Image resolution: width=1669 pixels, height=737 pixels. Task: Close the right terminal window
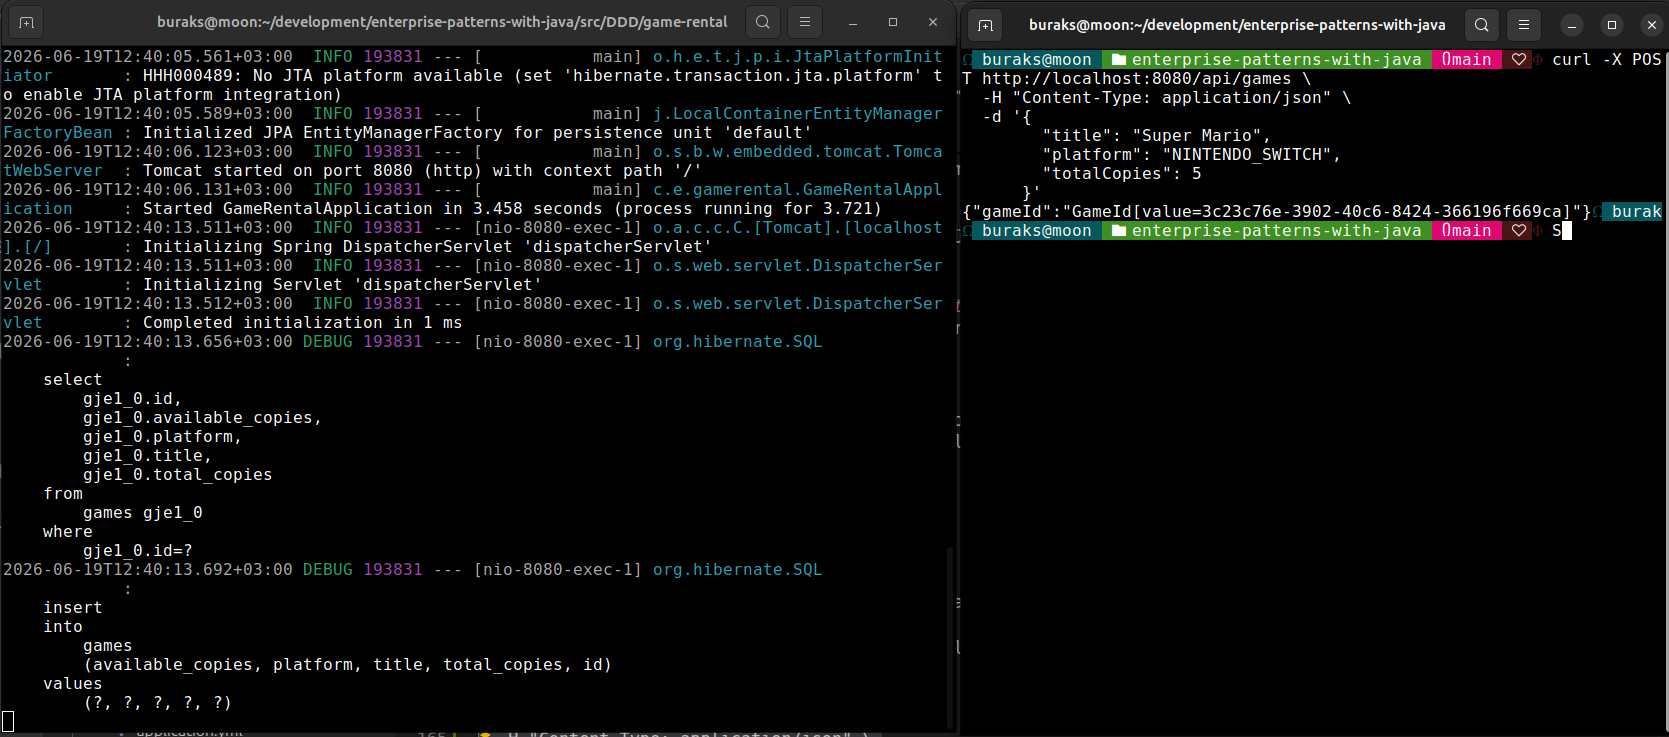pos(1652,25)
